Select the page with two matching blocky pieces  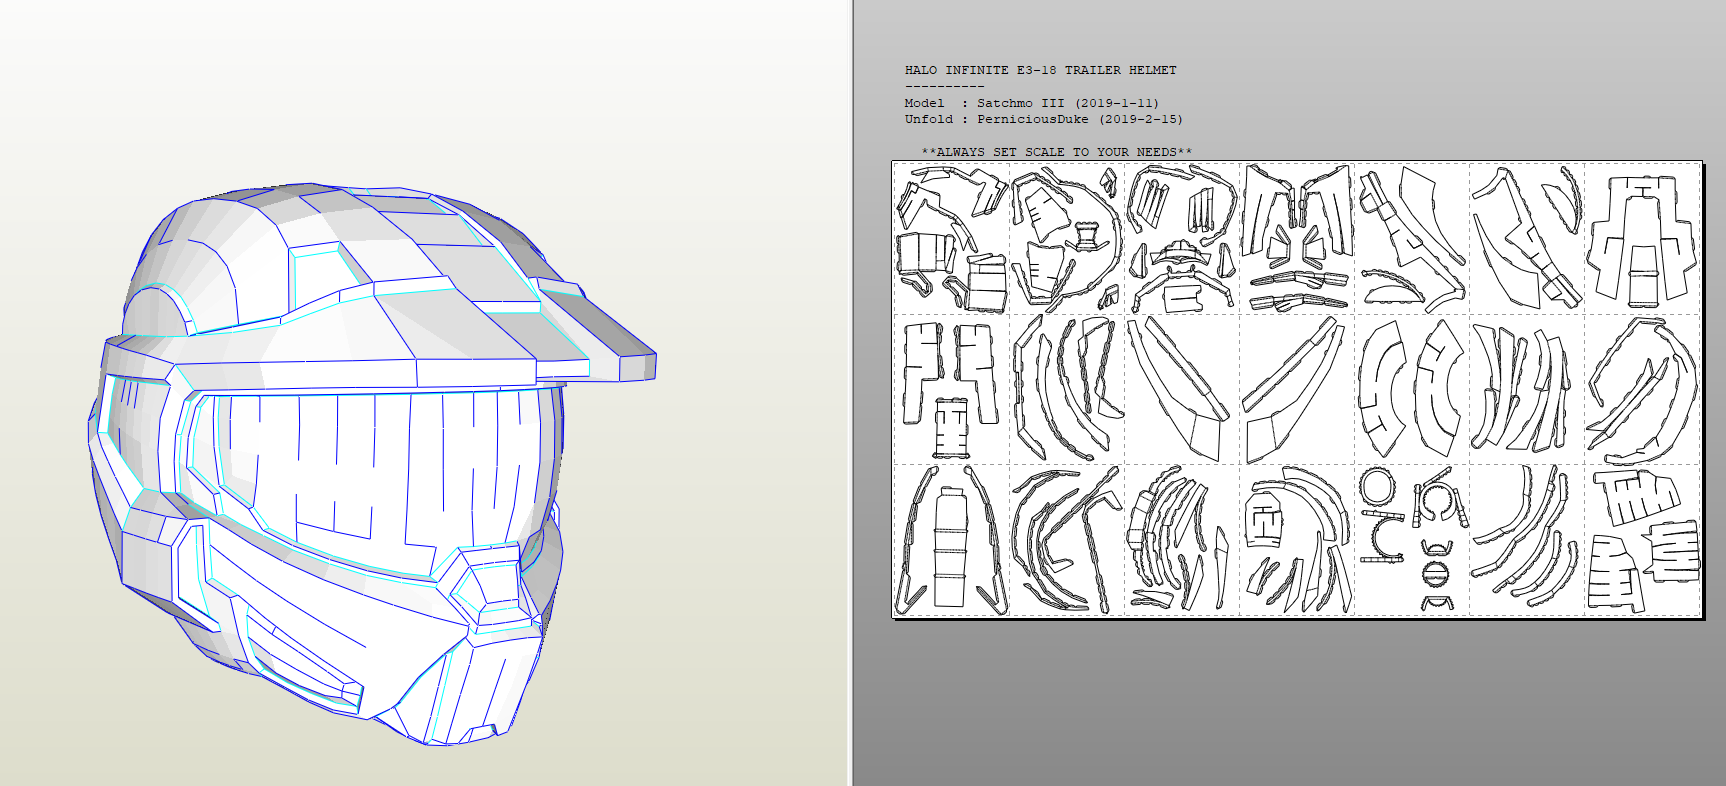point(951,389)
